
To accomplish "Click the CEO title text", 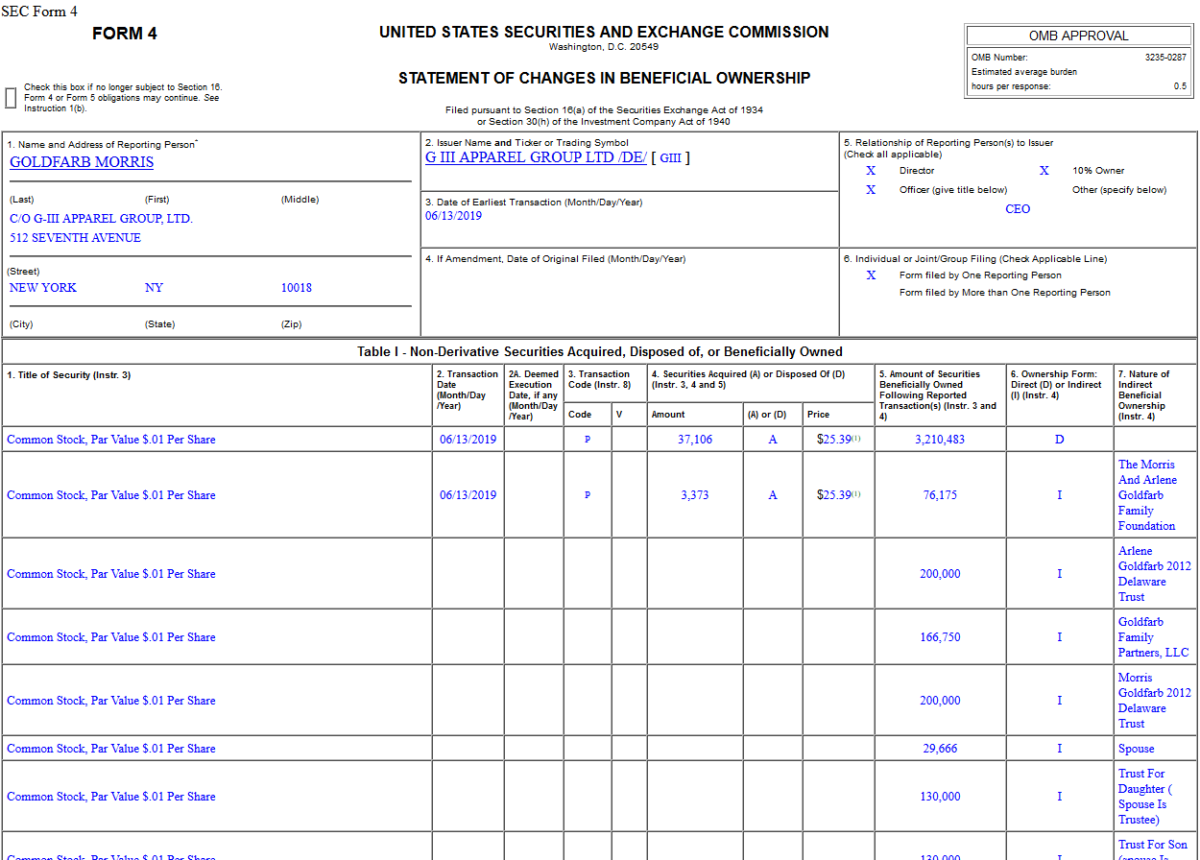I will [1017, 209].
